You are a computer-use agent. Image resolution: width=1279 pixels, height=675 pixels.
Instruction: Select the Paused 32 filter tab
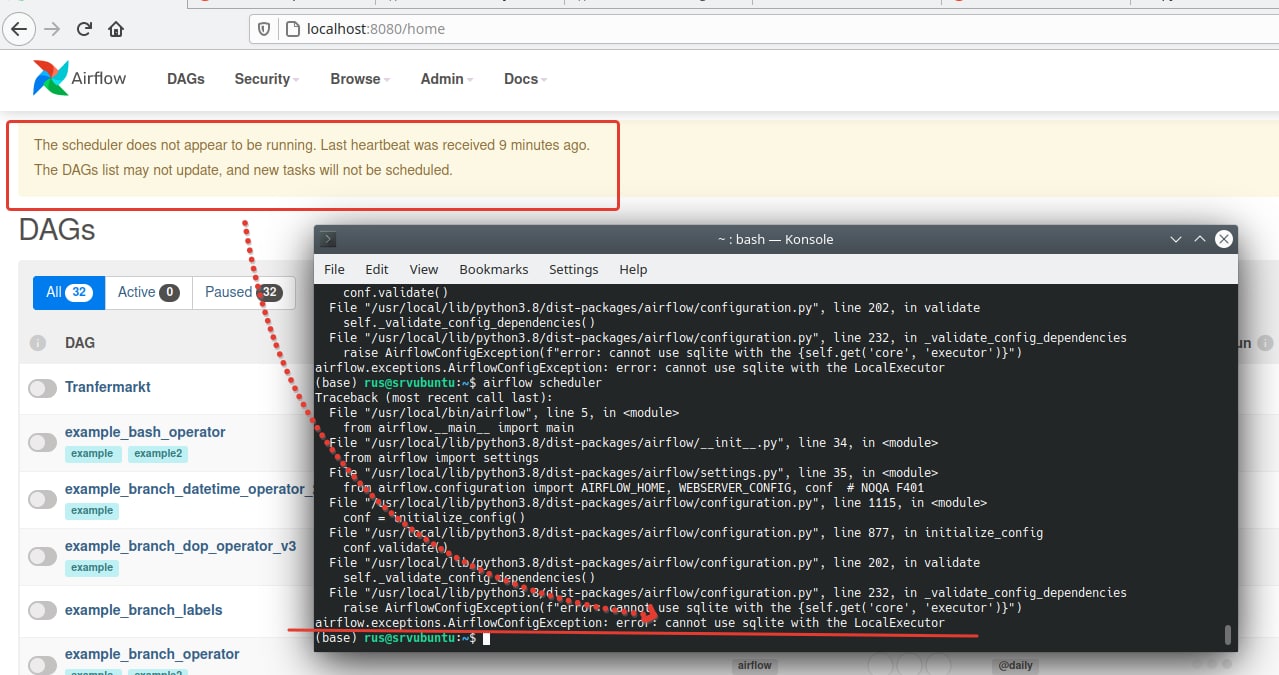[244, 292]
